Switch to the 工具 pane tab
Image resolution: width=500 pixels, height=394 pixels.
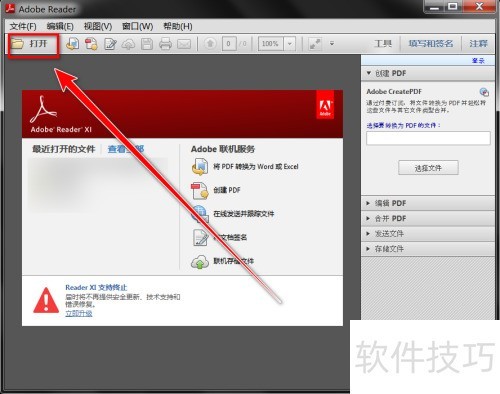383,44
